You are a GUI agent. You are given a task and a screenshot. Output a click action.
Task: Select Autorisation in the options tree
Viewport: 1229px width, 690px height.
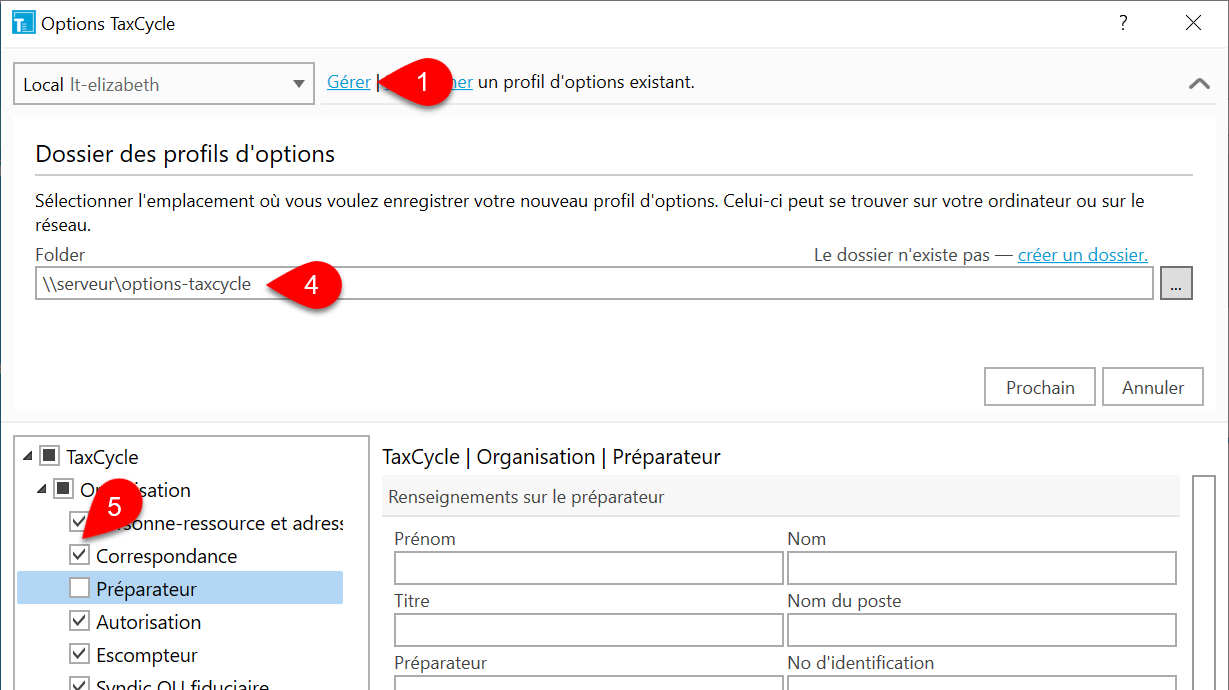[148, 622]
